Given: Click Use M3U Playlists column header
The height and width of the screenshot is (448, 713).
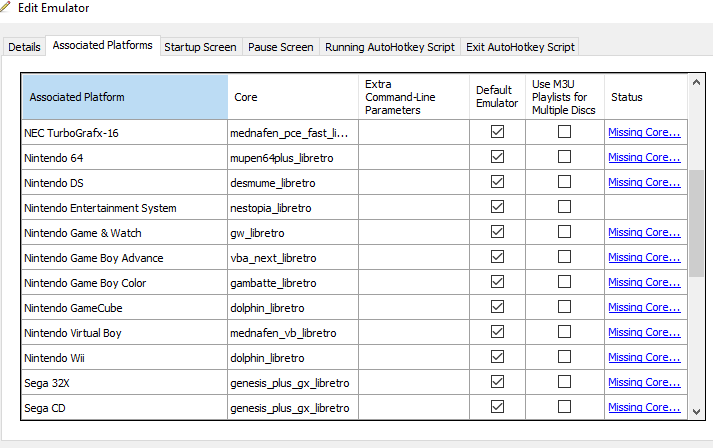Looking at the screenshot, I should coord(565,97).
